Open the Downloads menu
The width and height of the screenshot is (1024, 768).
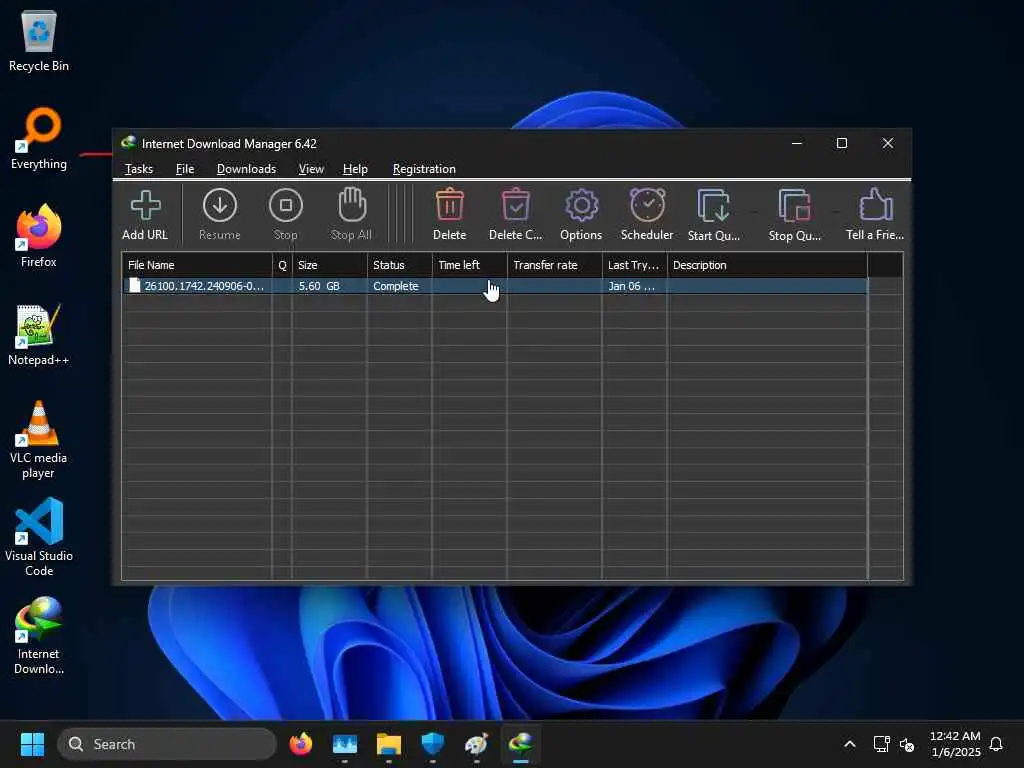tap(246, 168)
